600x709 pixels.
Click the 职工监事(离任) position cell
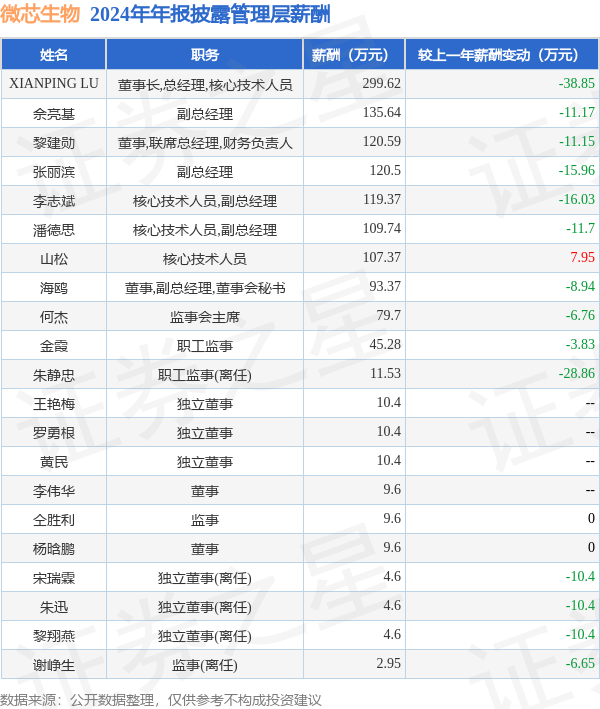pyautogui.click(x=205, y=374)
